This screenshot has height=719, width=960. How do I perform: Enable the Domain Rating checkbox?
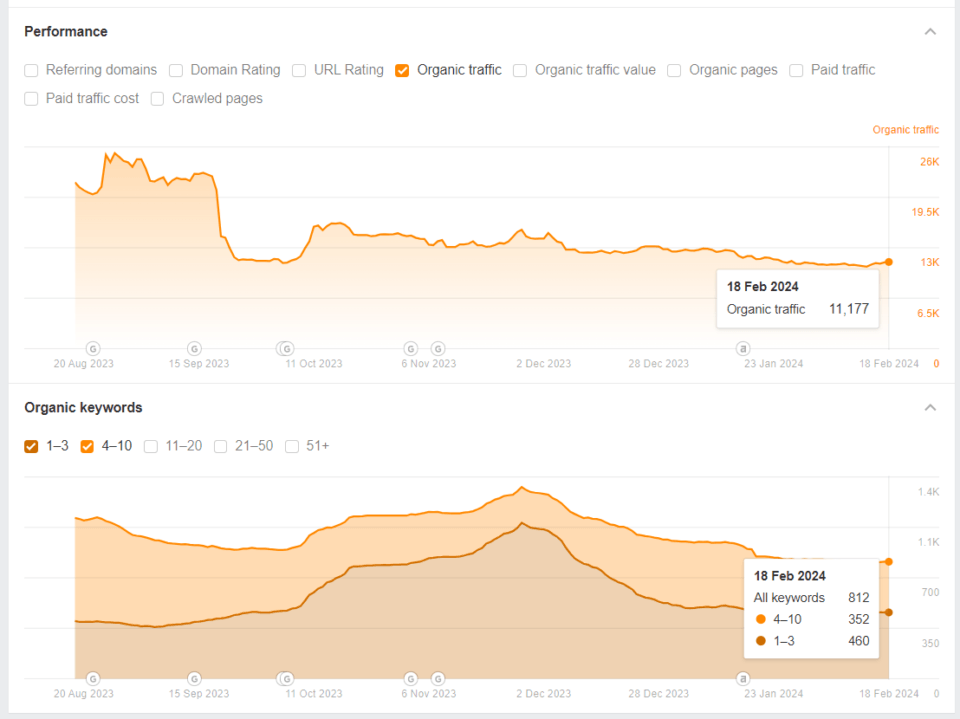176,70
